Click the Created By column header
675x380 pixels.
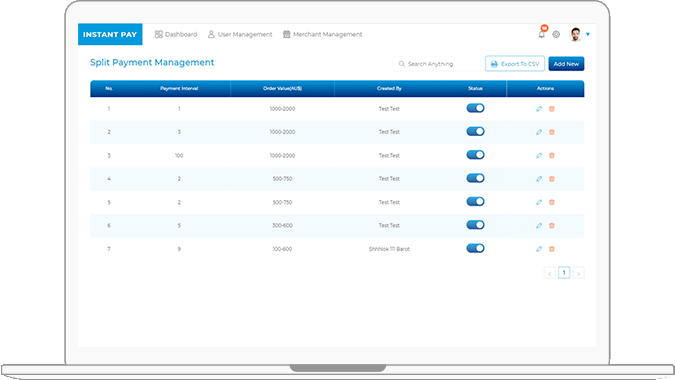pyautogui.click(x=389, y=88)
